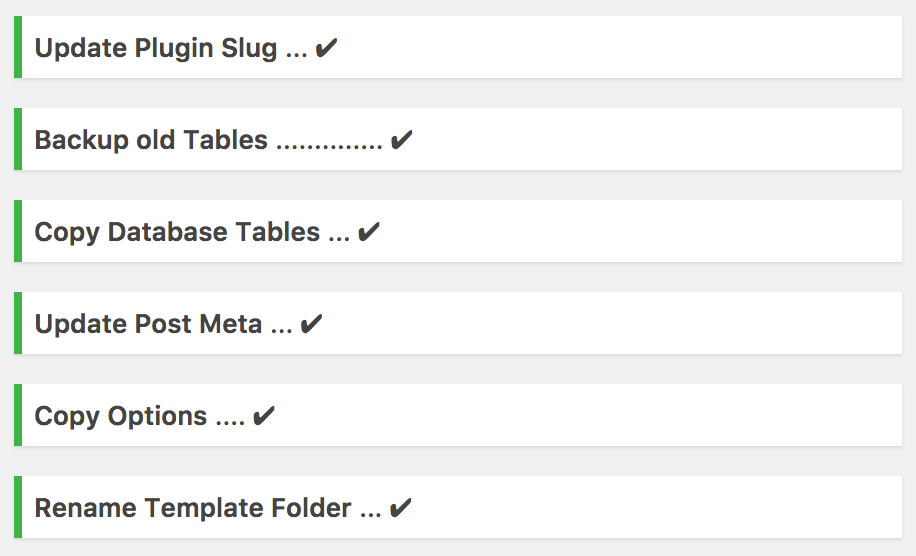The height and width of the screenshot is (556, 916).
Task: Click the progress dots after Copy Options
Action: click(230, 422)
